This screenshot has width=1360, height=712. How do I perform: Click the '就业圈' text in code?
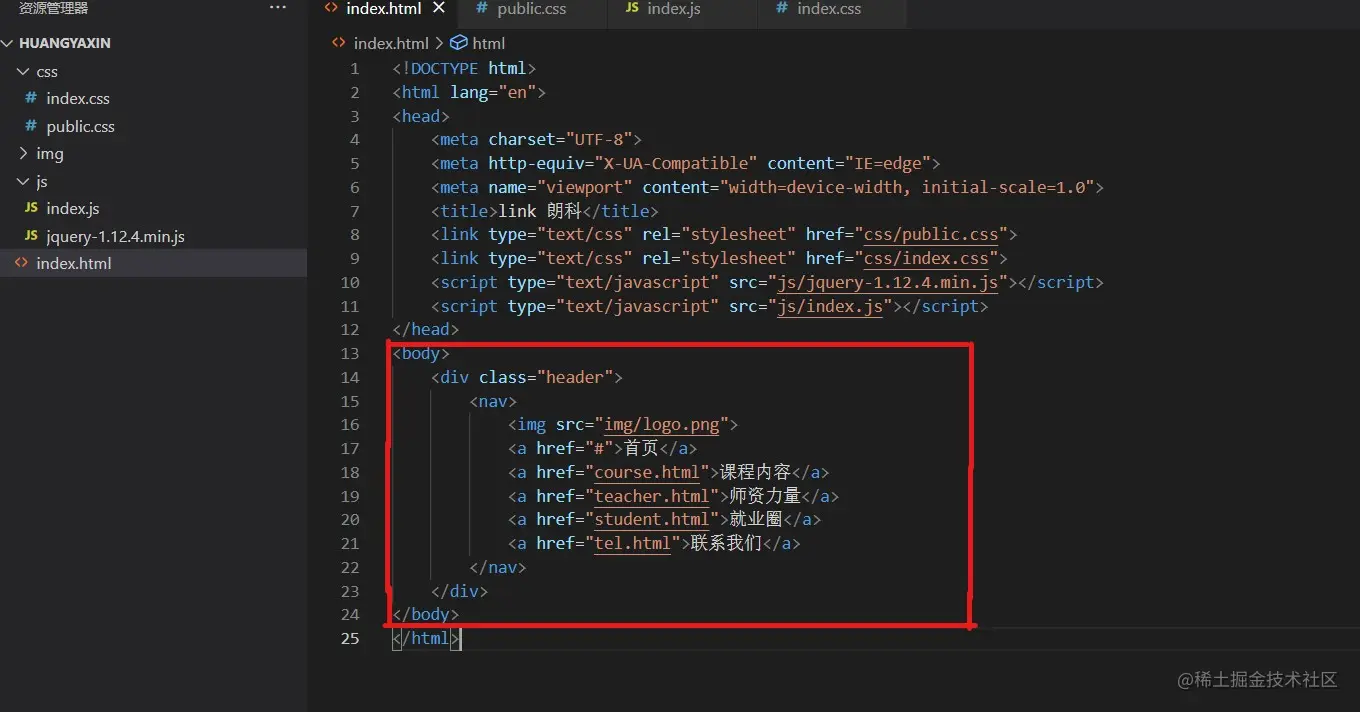coord(756,520)
